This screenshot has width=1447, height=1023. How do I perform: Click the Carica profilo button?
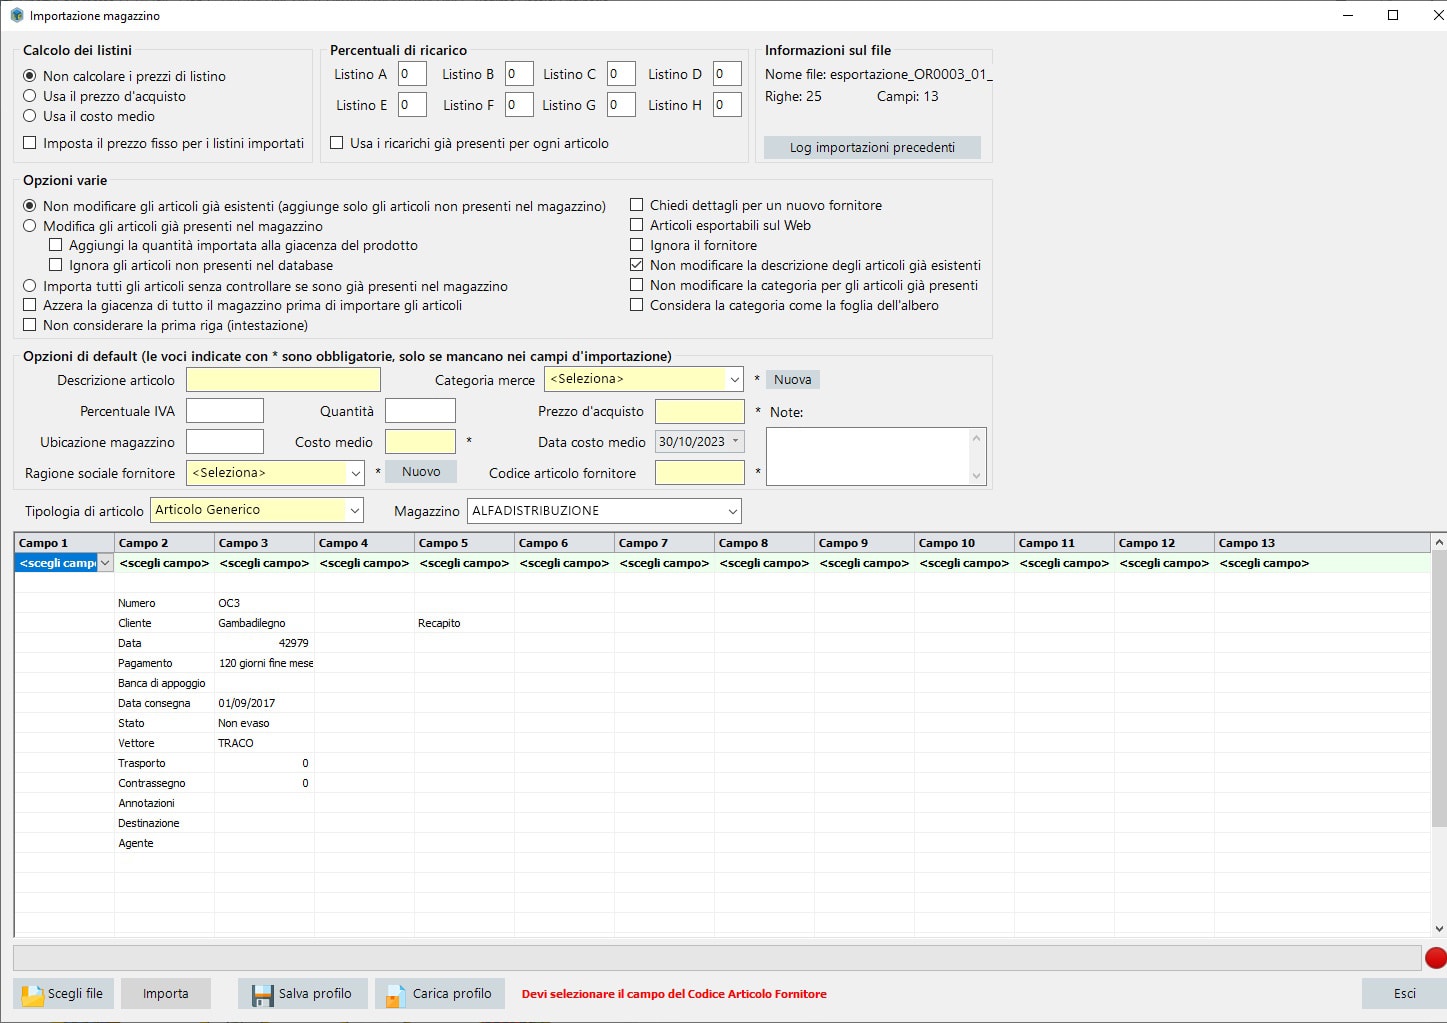click(440, 994)
